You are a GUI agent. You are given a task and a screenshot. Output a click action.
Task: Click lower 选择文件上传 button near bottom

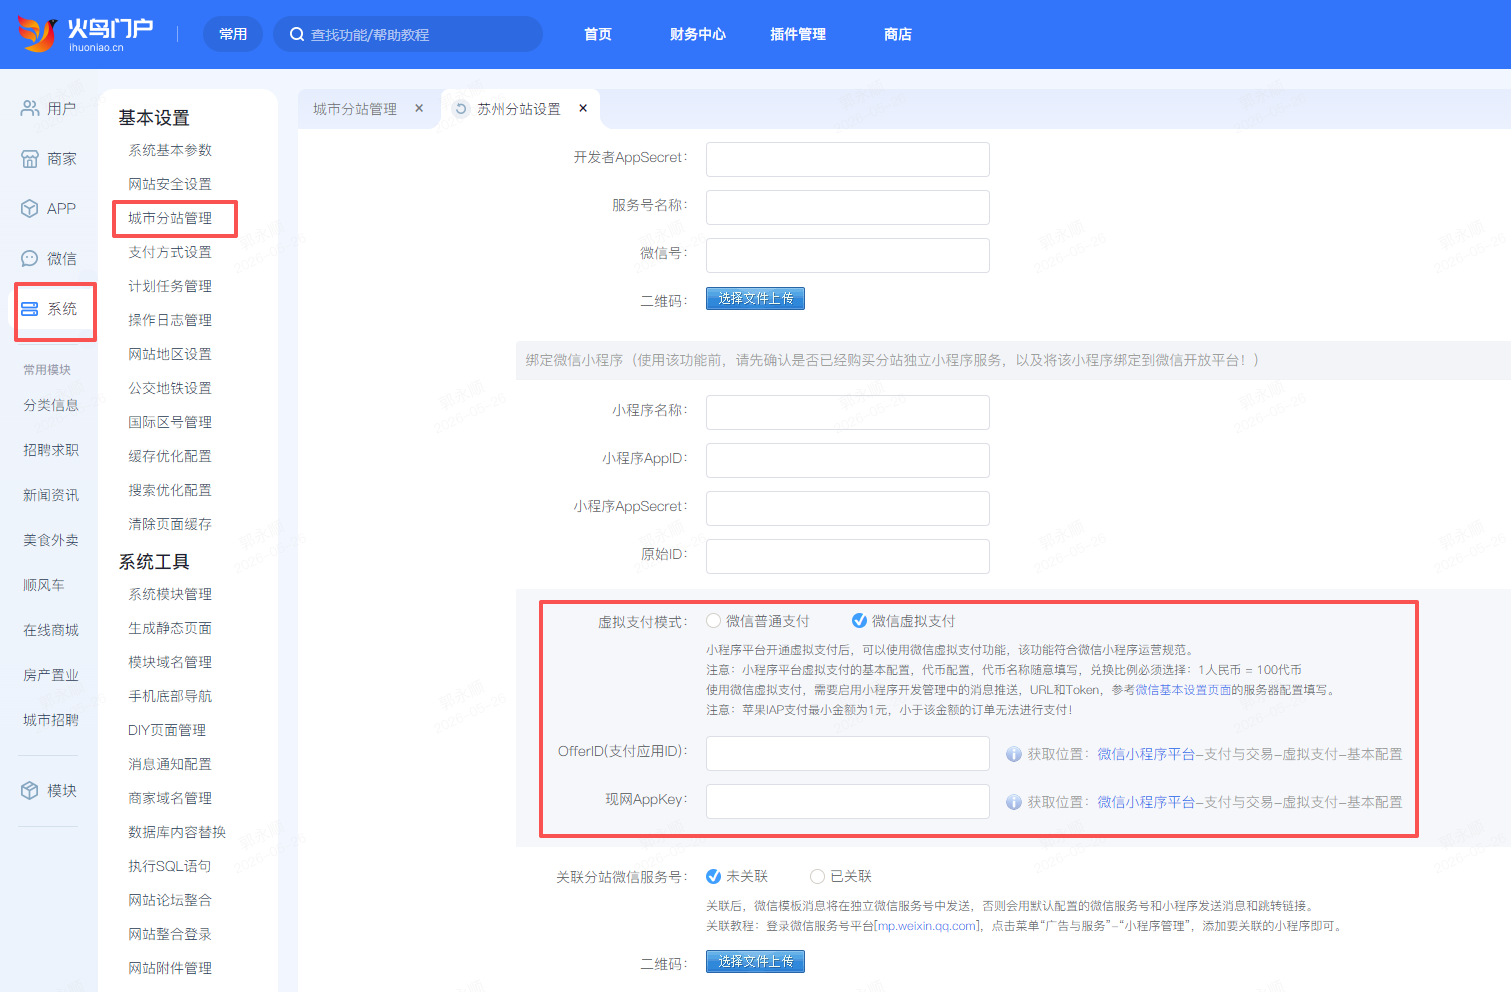tap(755, 961)
